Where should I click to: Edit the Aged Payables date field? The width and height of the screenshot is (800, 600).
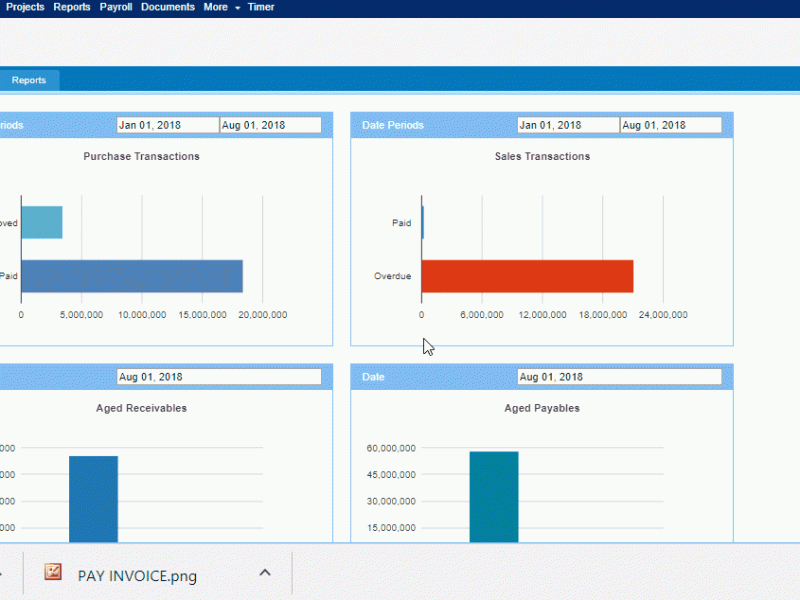click(x=619, y=377)
